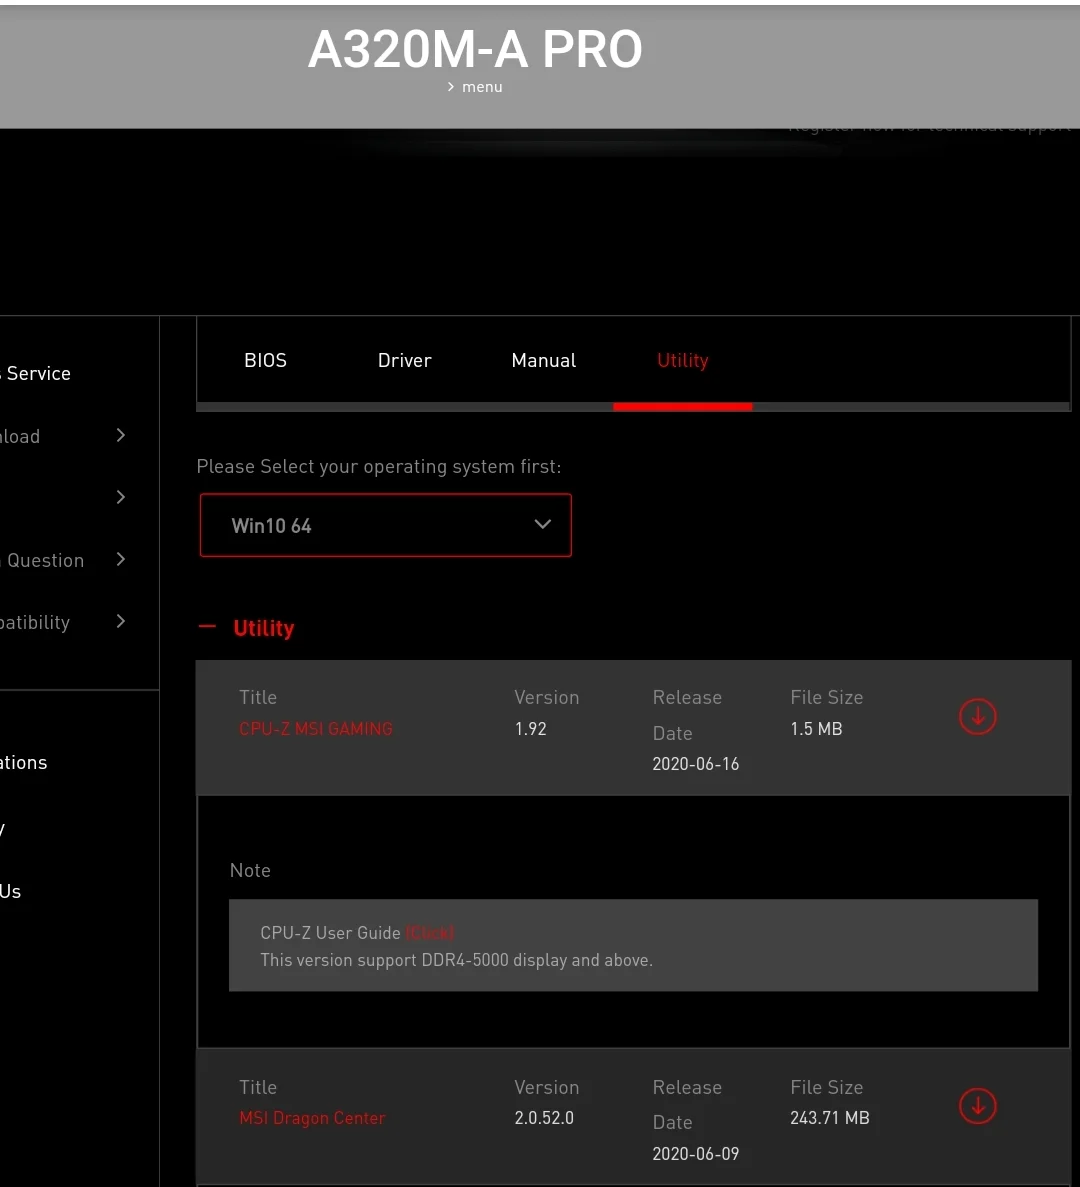
Task: Open the MSI Dragon Center title link
Action: point(312,1118)
